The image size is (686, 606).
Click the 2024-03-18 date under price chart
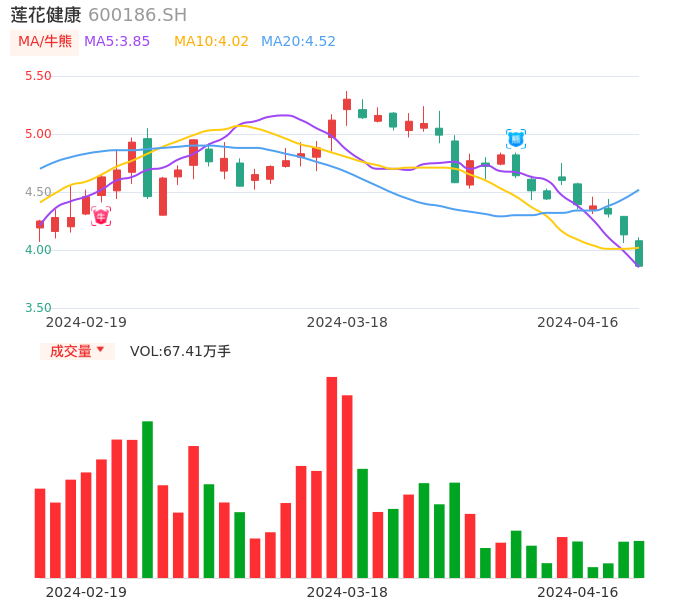(347, 322)
